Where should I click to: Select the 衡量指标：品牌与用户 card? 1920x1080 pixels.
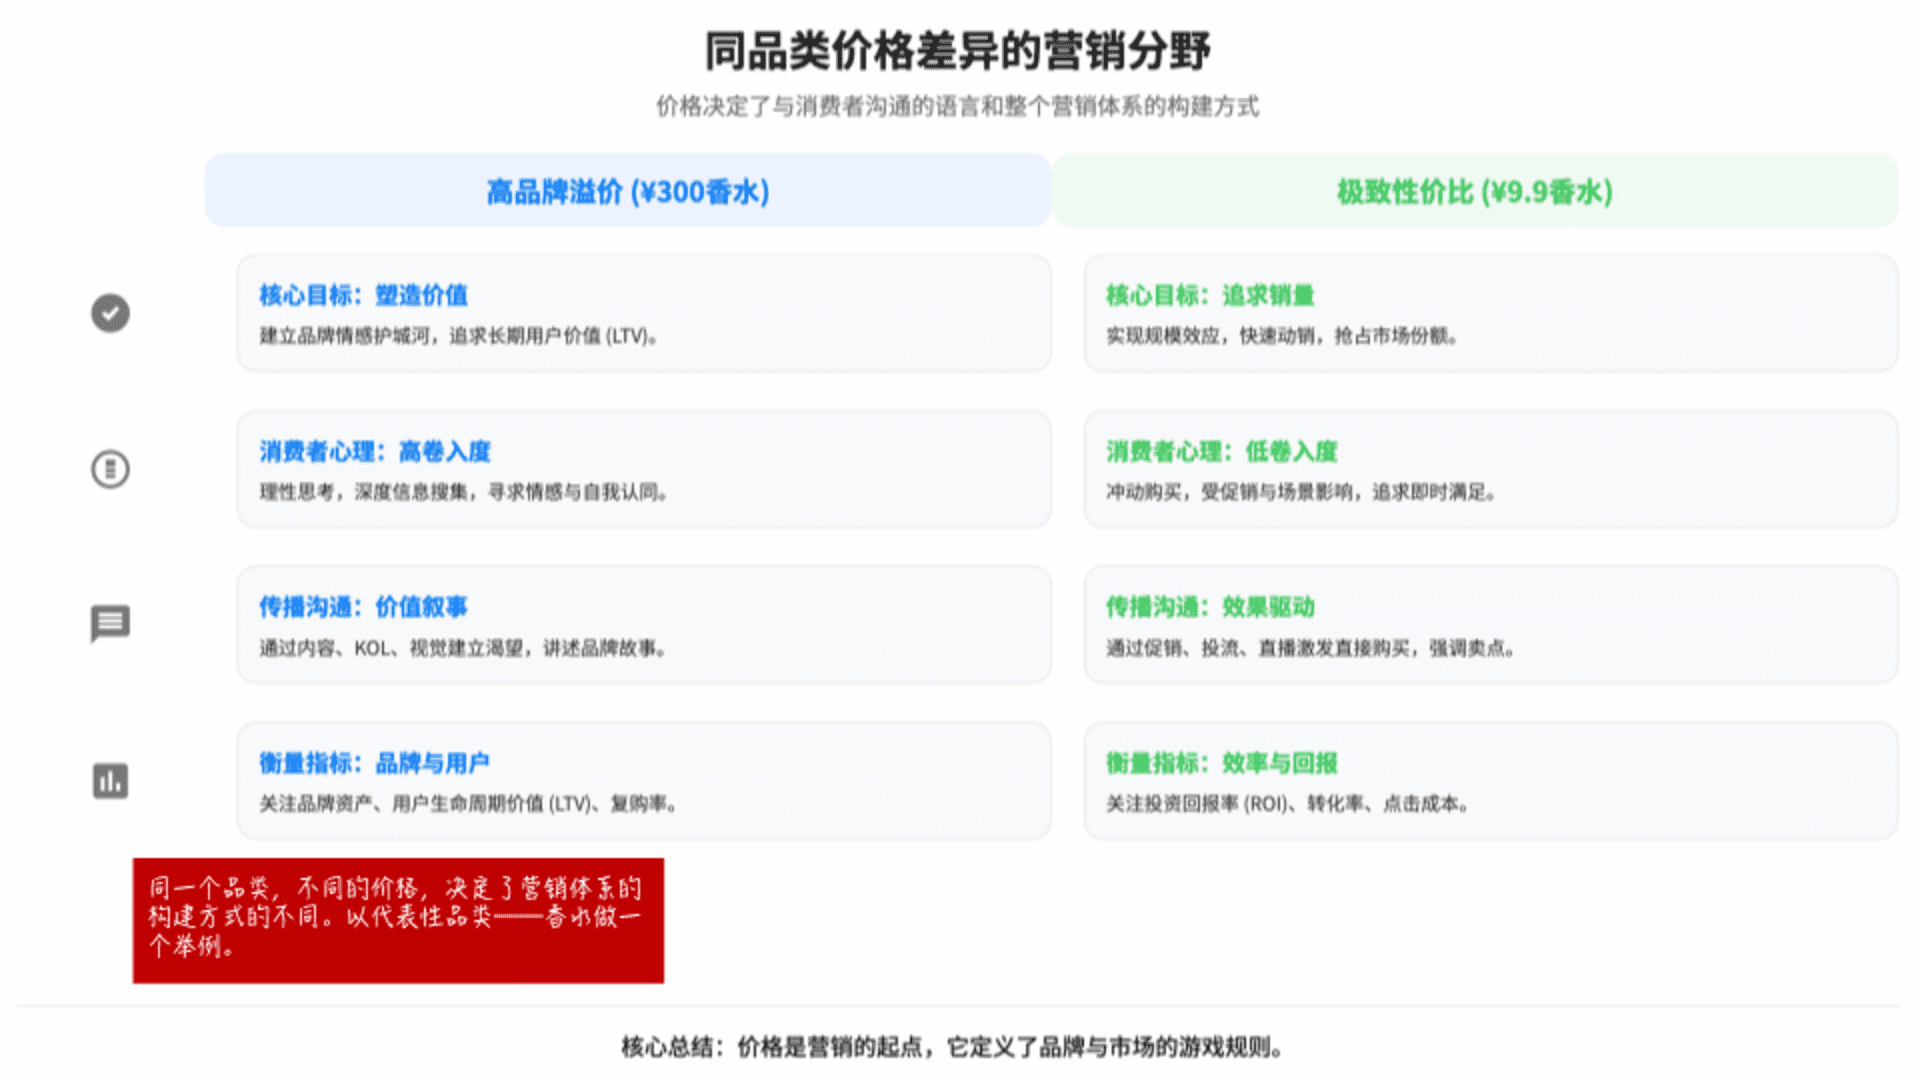coord(644,781)
